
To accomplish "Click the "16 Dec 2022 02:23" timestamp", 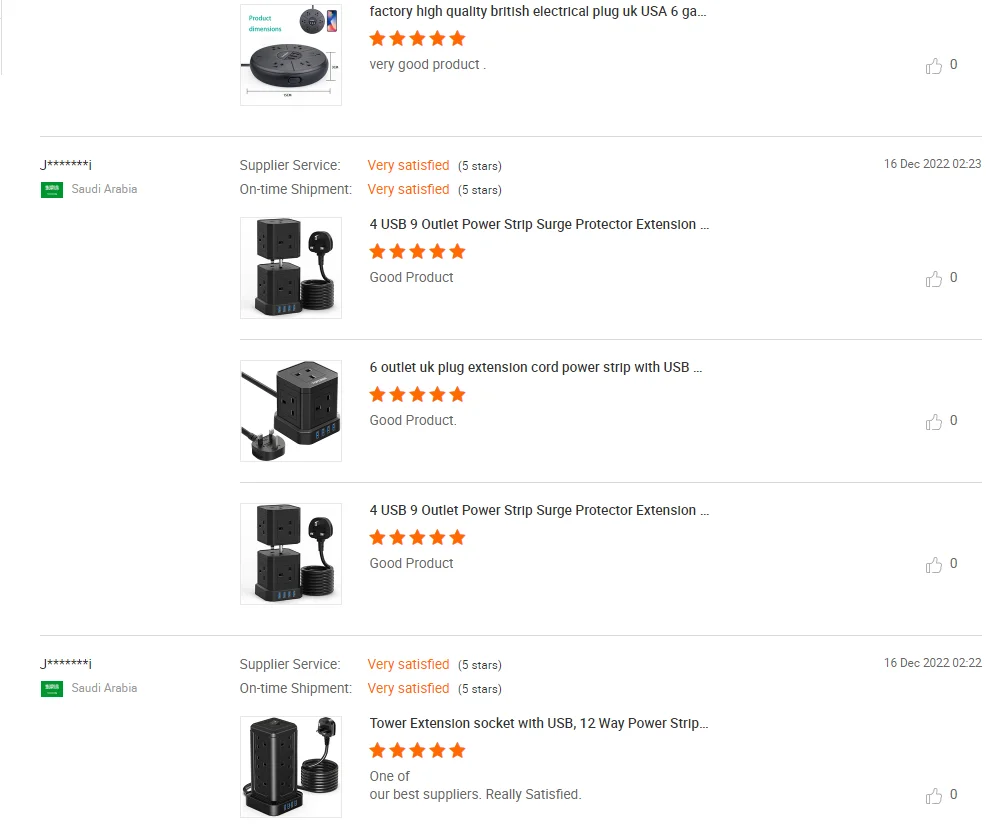I will pyautogui.click(x=932, y=164).
